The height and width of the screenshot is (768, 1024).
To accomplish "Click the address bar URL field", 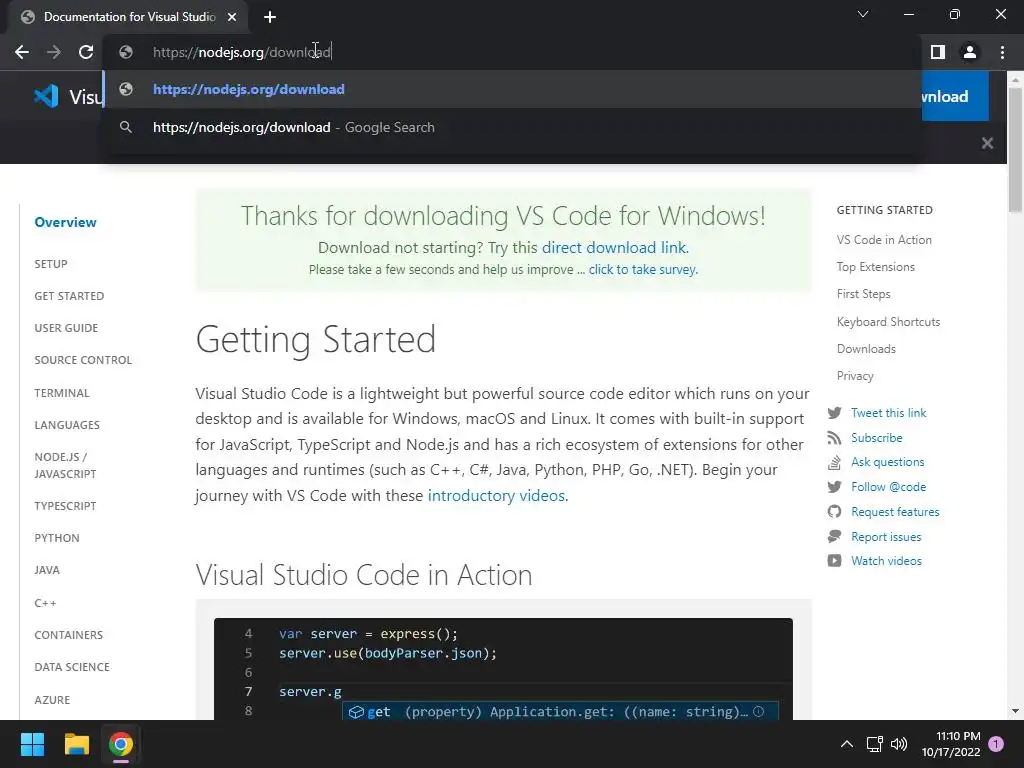I will click(x=509, y=52).
